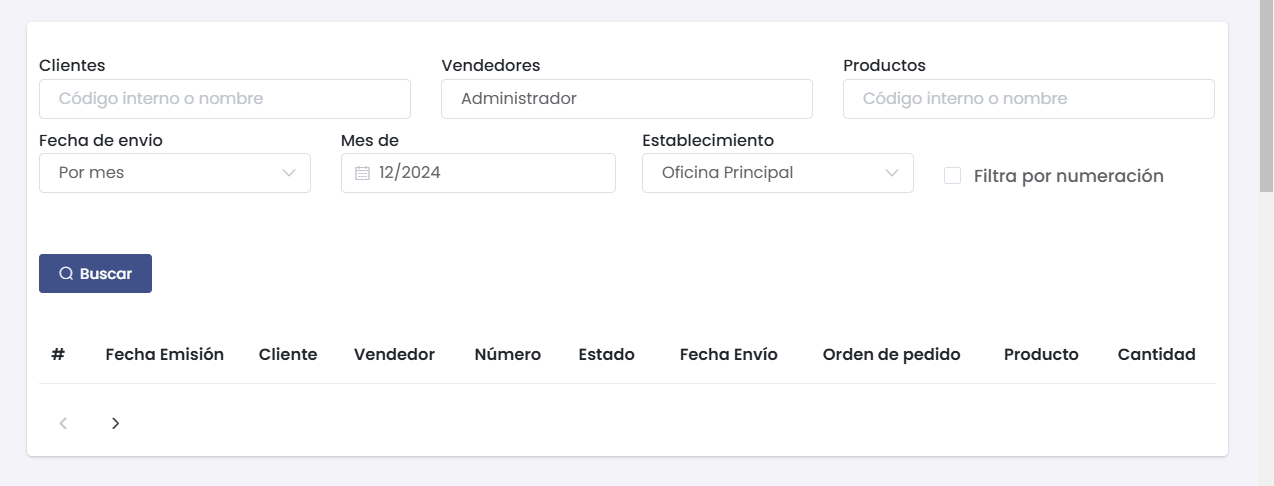Click the Oficina Principal dropdown chevron
This screenshot has height=486, width=1274.
tap(892, 173)
